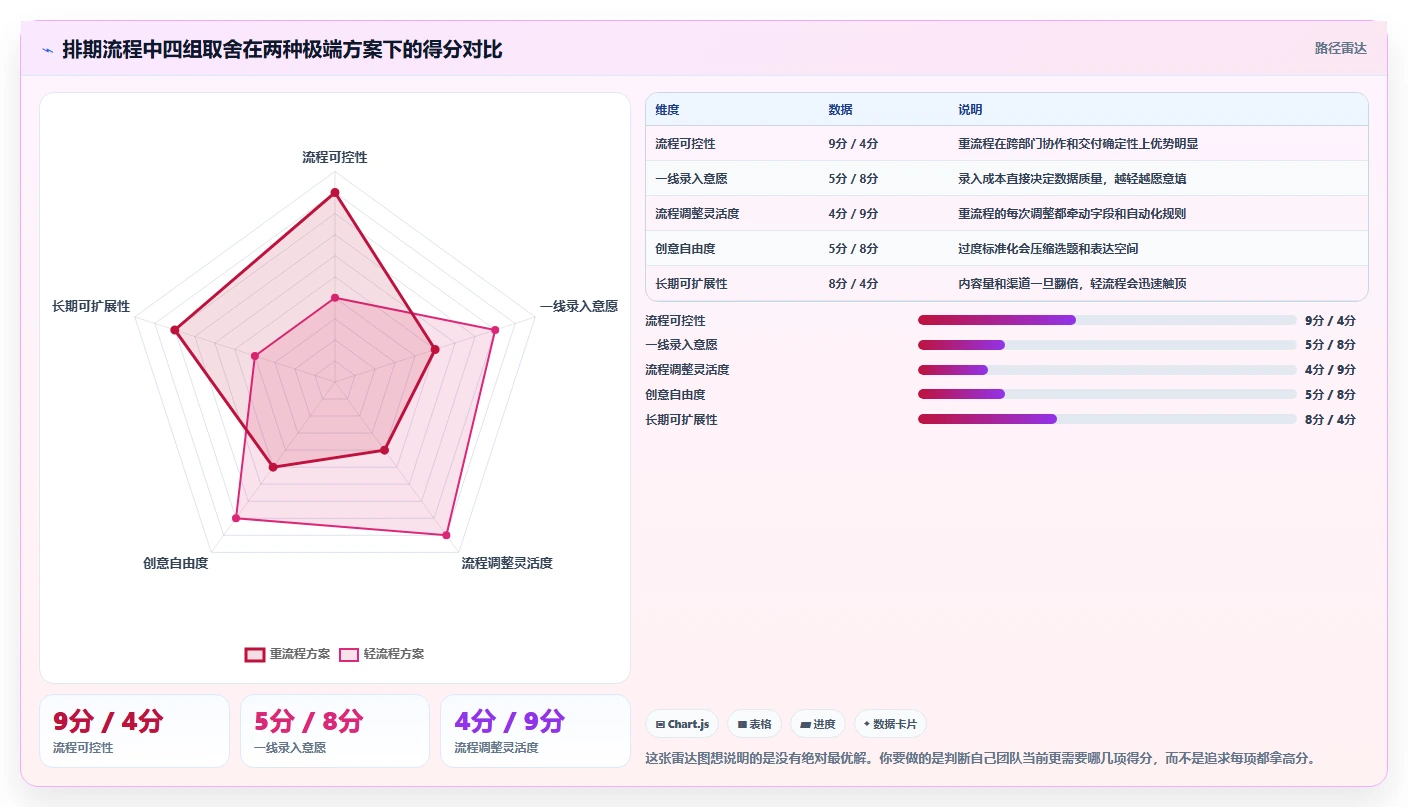1408x807 pixels.
Task: Click the radar axis label 长期可扩展性
Action: (91, 306)
